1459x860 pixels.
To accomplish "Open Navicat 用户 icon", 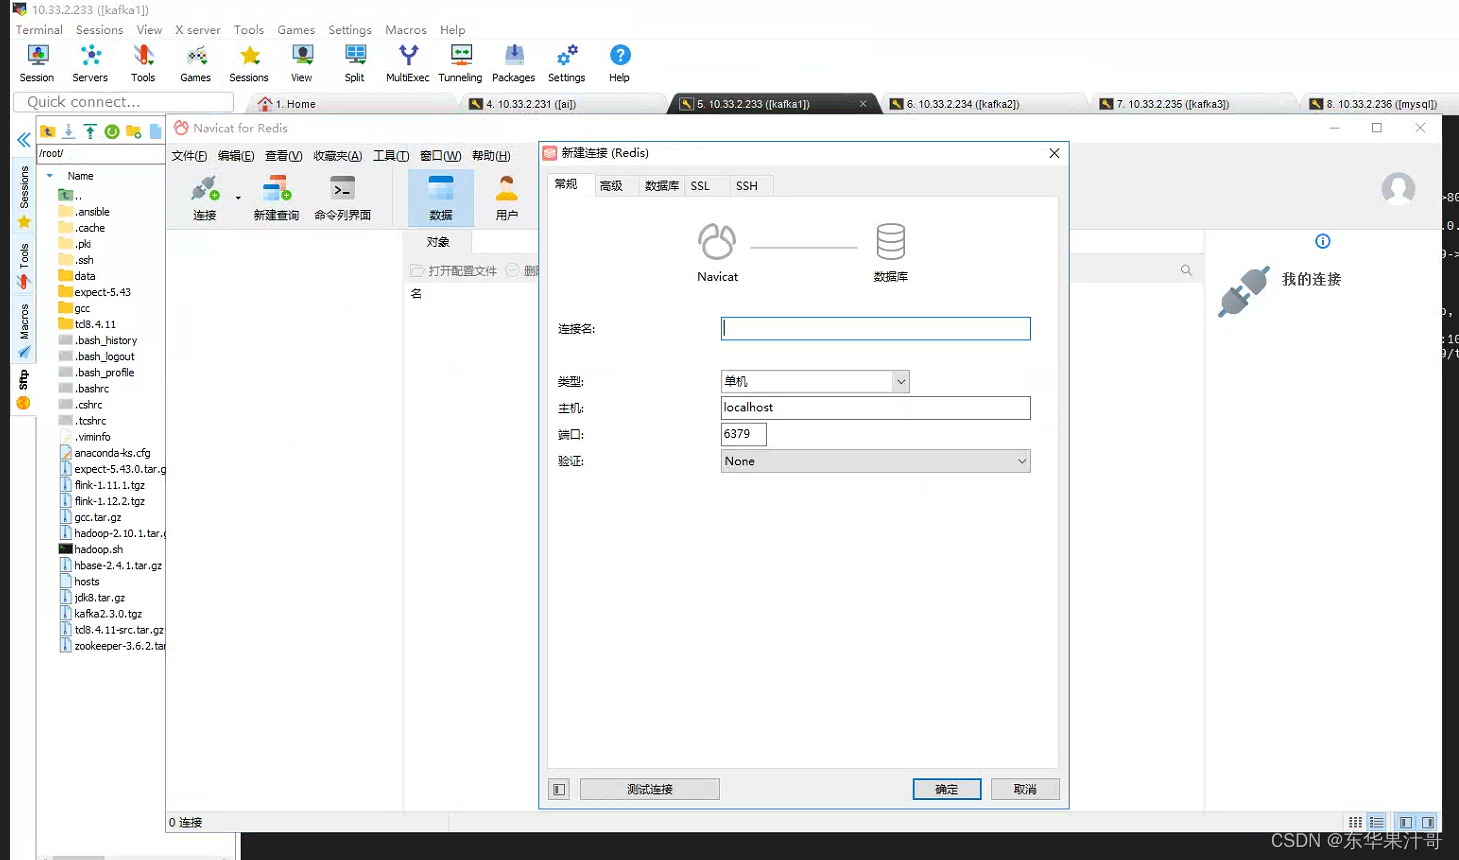I will click(x=507, y=189).
